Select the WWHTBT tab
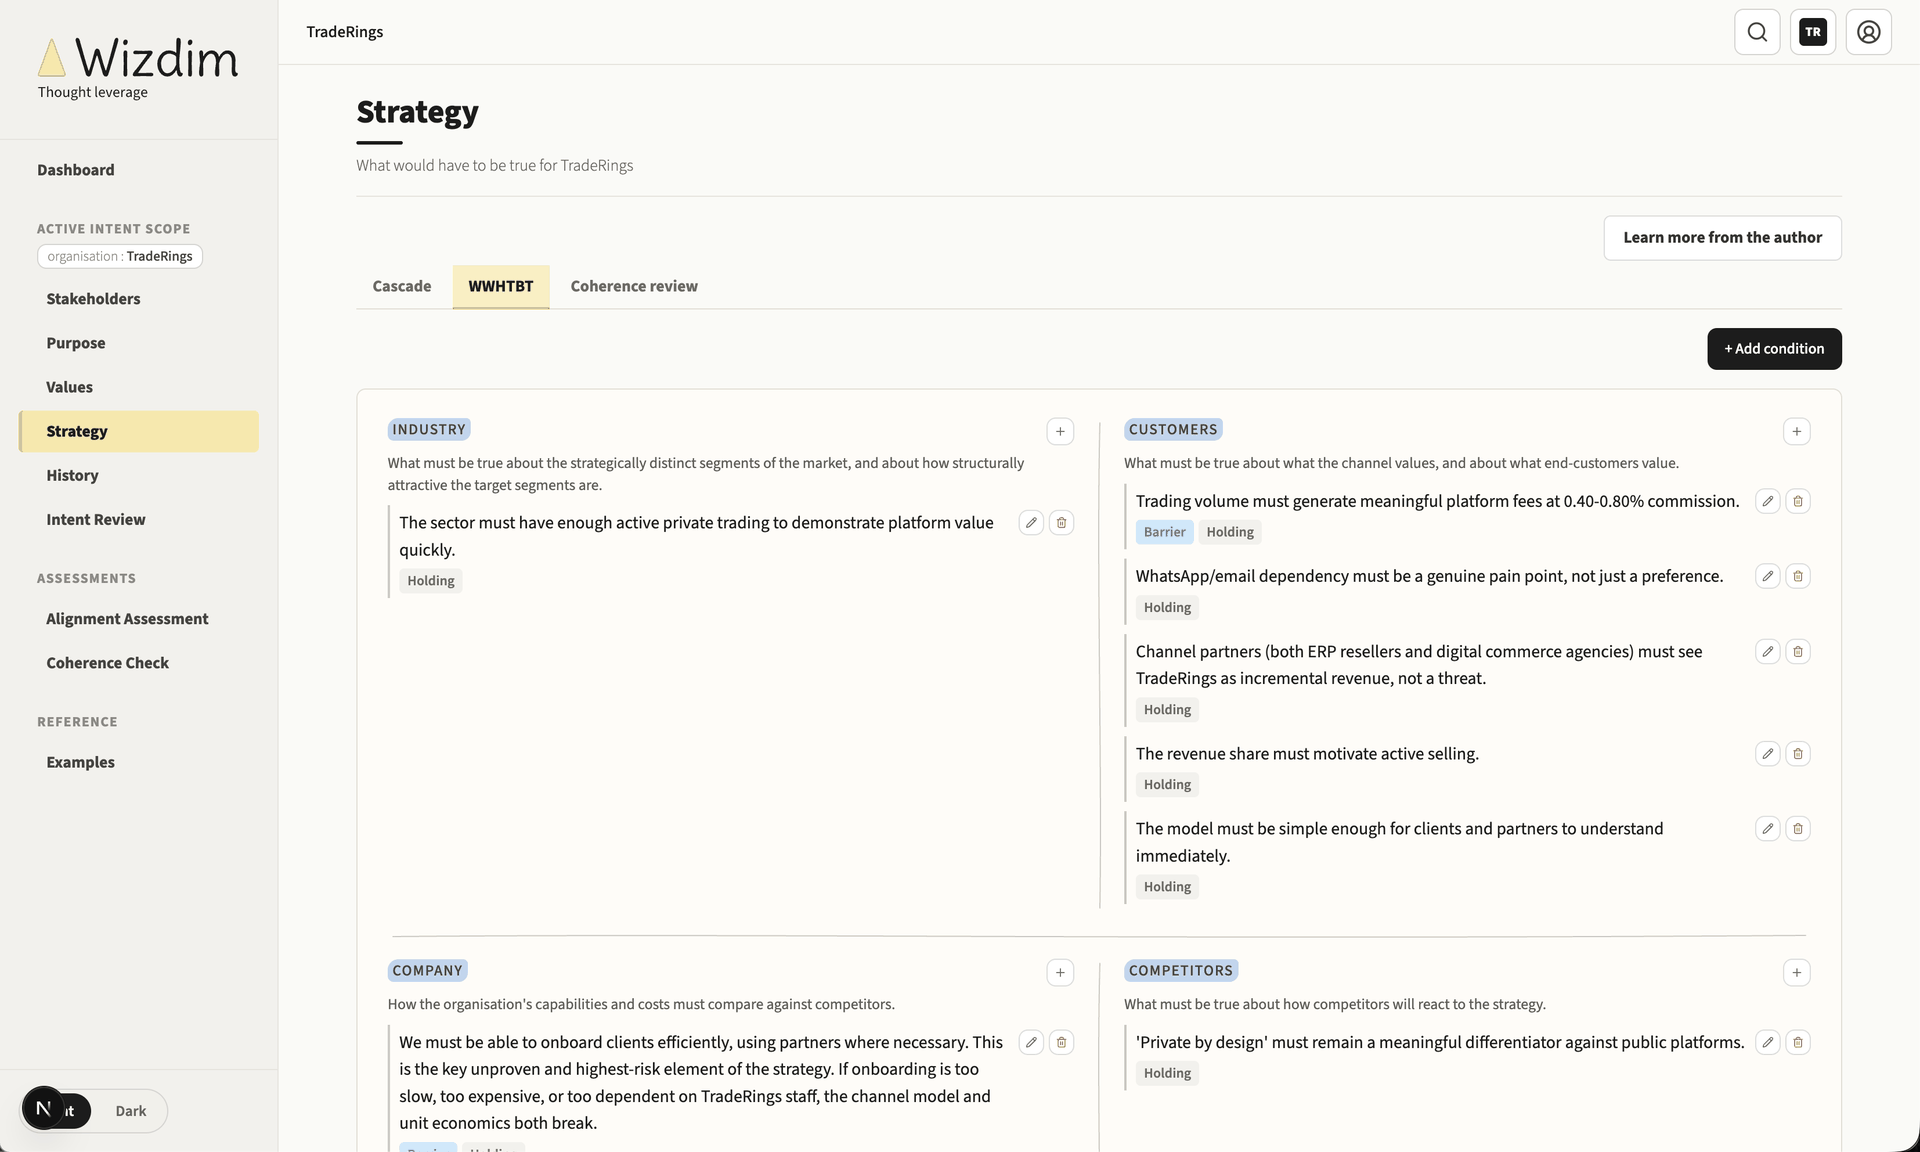This screenshot has width=1920, height=1152. (x=501, y=286)
